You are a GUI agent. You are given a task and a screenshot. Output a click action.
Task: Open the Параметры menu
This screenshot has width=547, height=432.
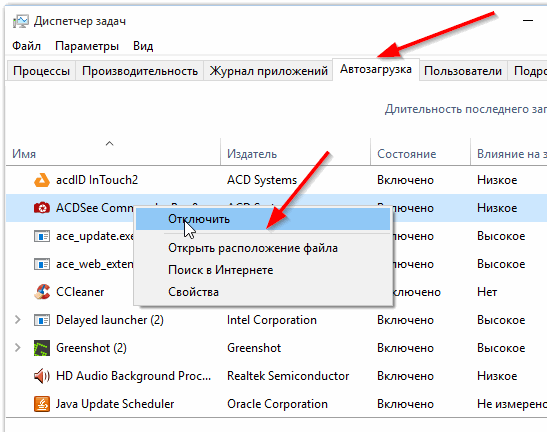(87, 46)
